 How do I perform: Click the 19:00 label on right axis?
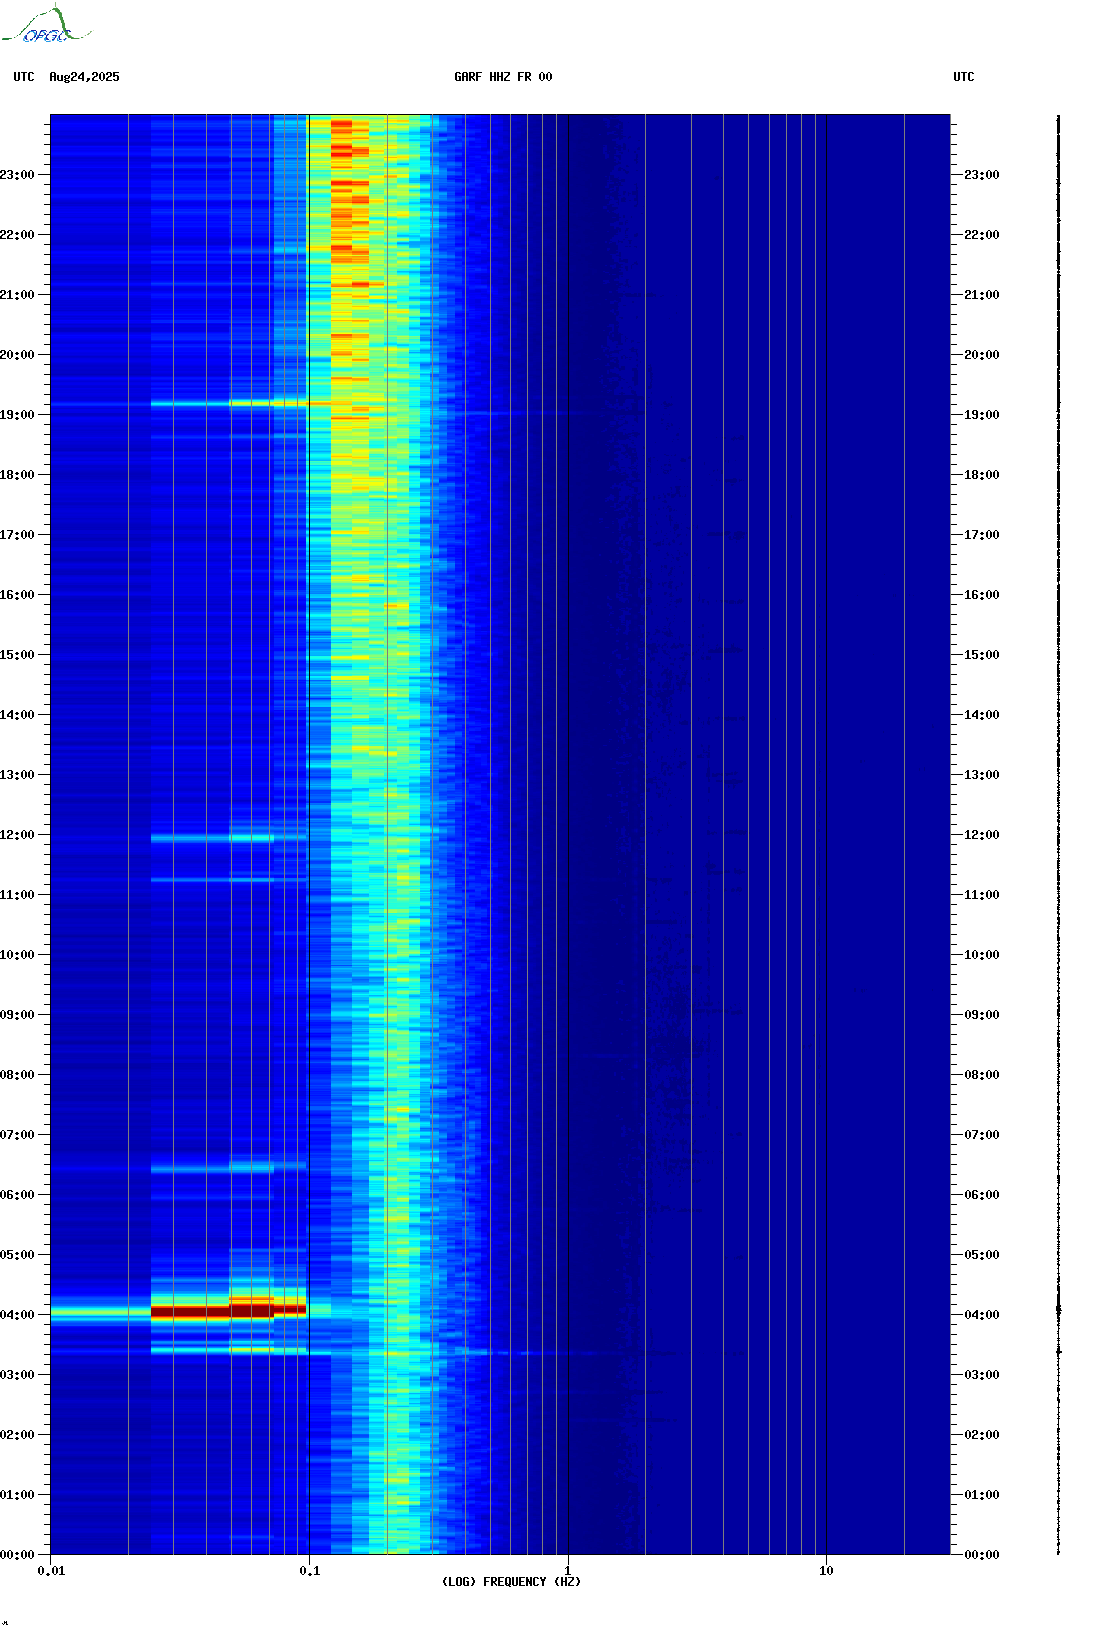click(x=982, y=415)
